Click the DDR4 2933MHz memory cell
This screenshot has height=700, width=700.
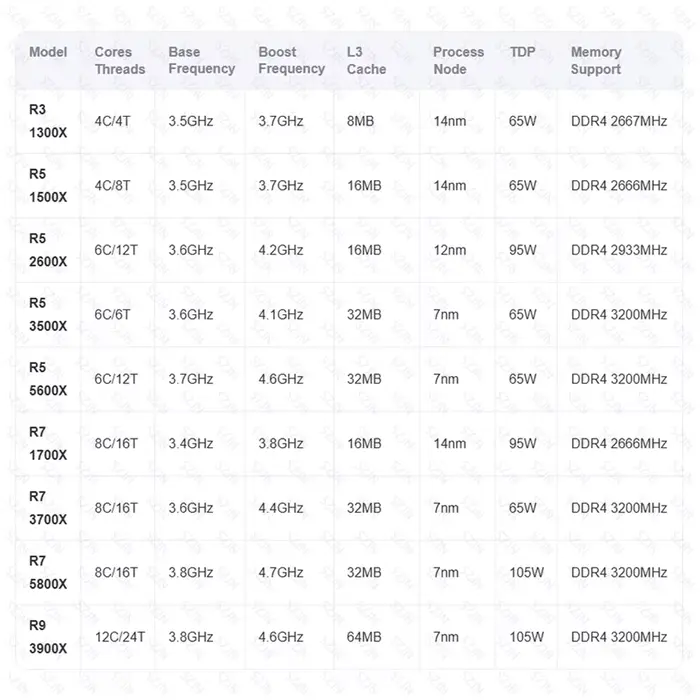pyautogui.click(x=619, y=250)
